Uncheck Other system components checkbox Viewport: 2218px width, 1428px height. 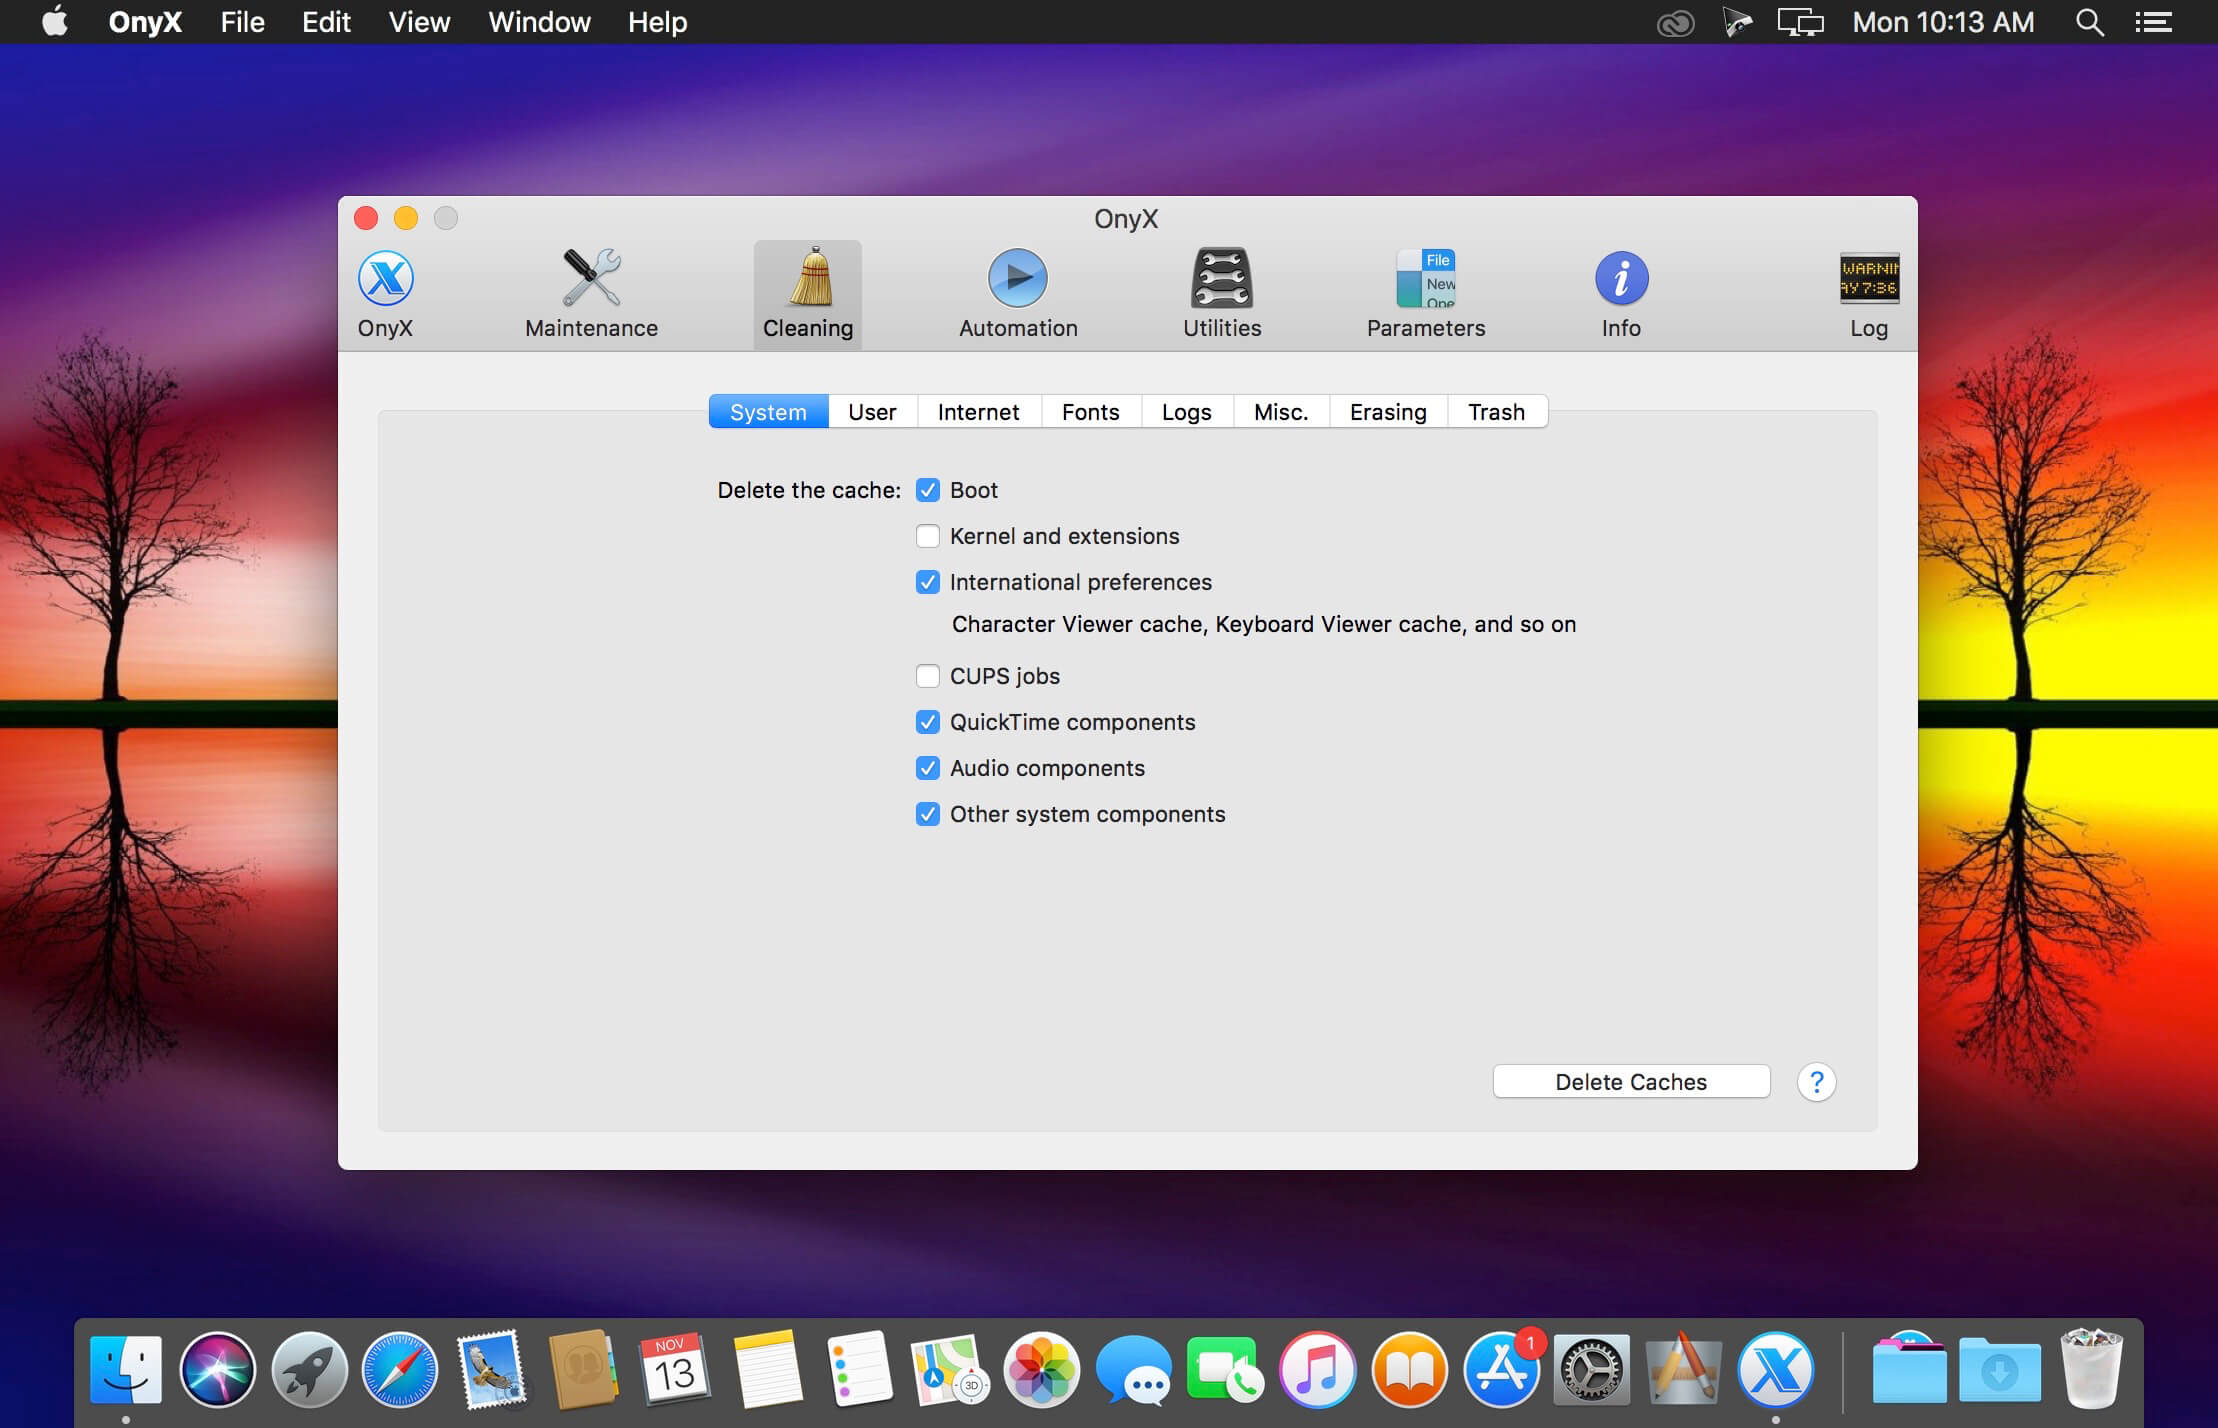(928, 814)
